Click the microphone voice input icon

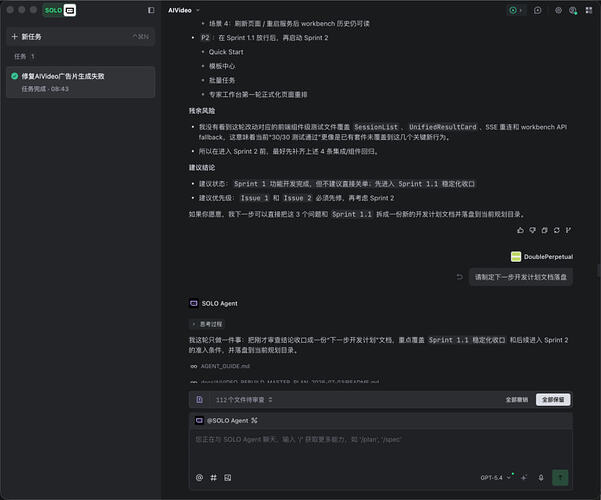541,477
